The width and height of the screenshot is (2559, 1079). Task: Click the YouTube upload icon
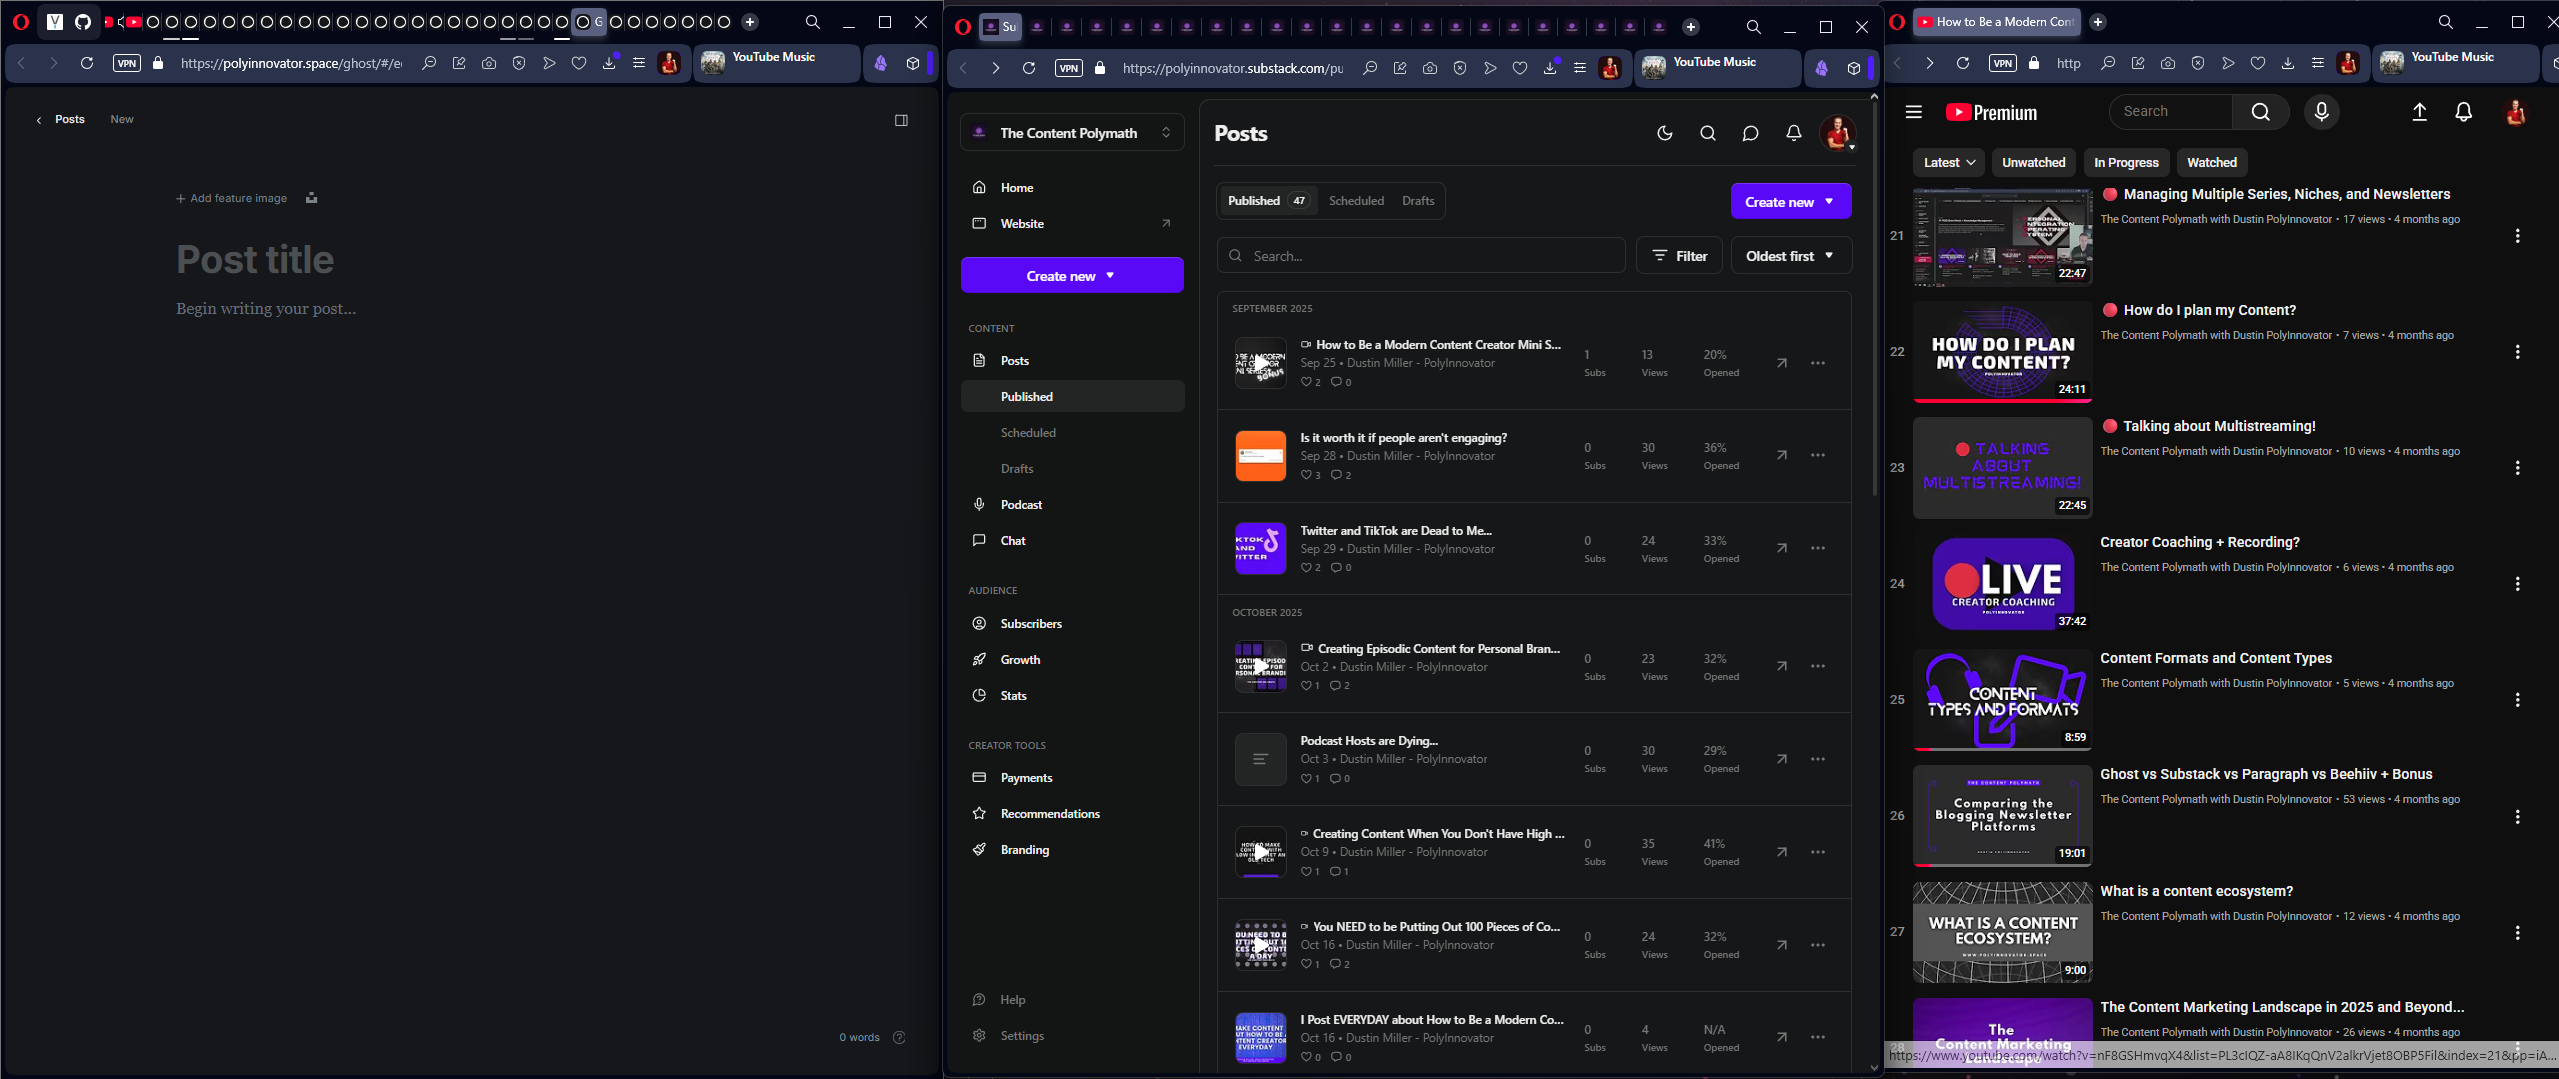[2419, 112]
